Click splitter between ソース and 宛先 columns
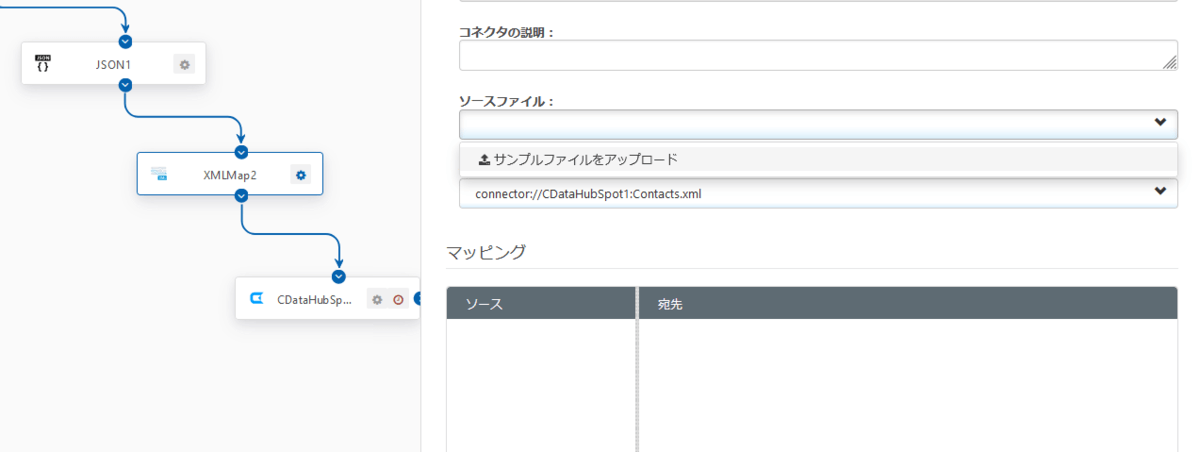Viewport: 1200px width, 452px height. (x=637, y=370)
